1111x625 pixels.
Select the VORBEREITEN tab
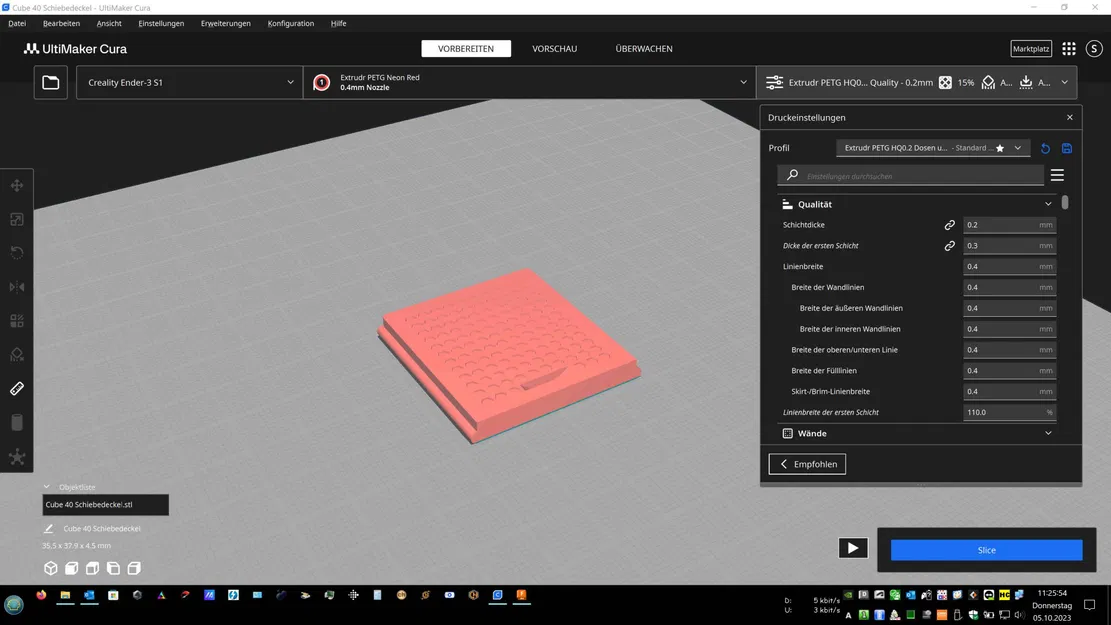point(466,48)
